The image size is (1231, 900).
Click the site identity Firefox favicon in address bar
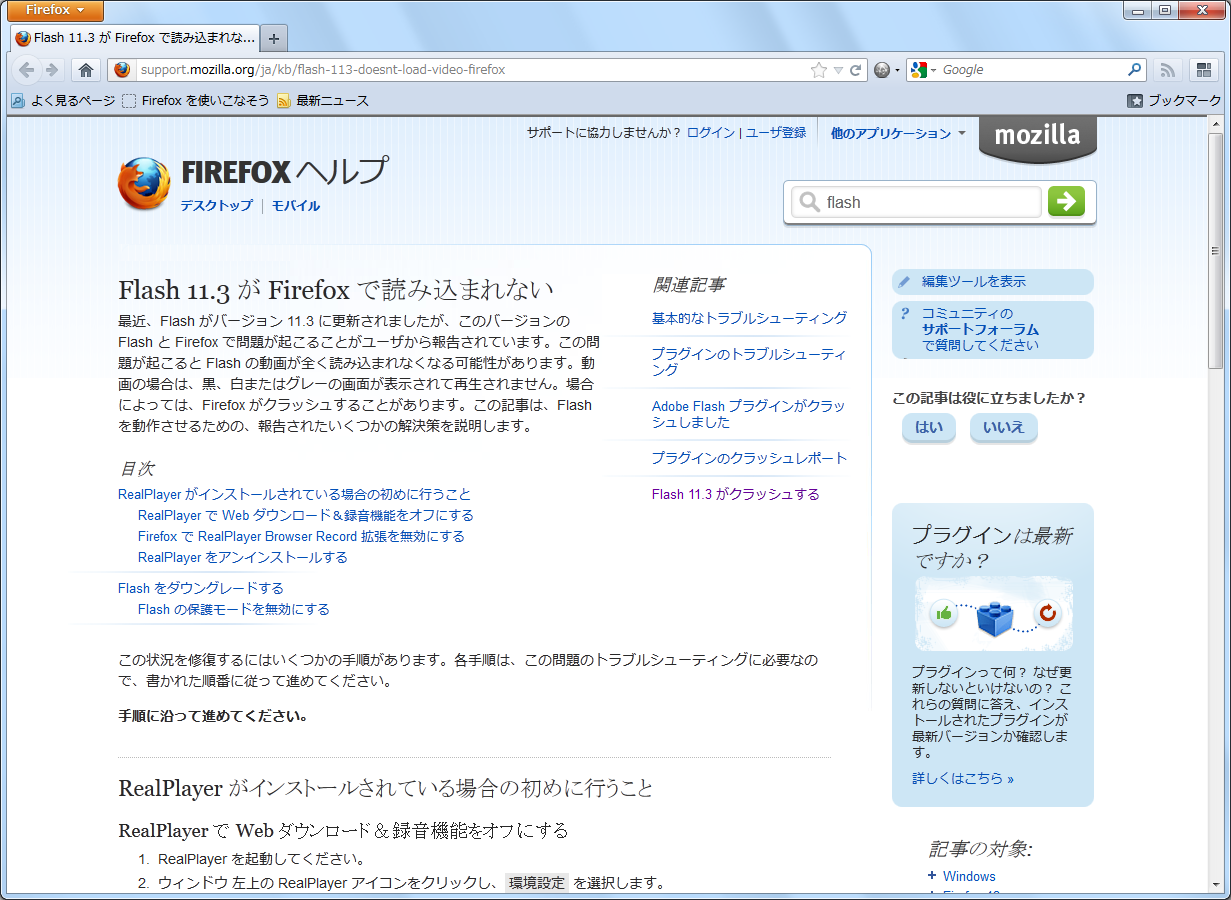(122, 70)
